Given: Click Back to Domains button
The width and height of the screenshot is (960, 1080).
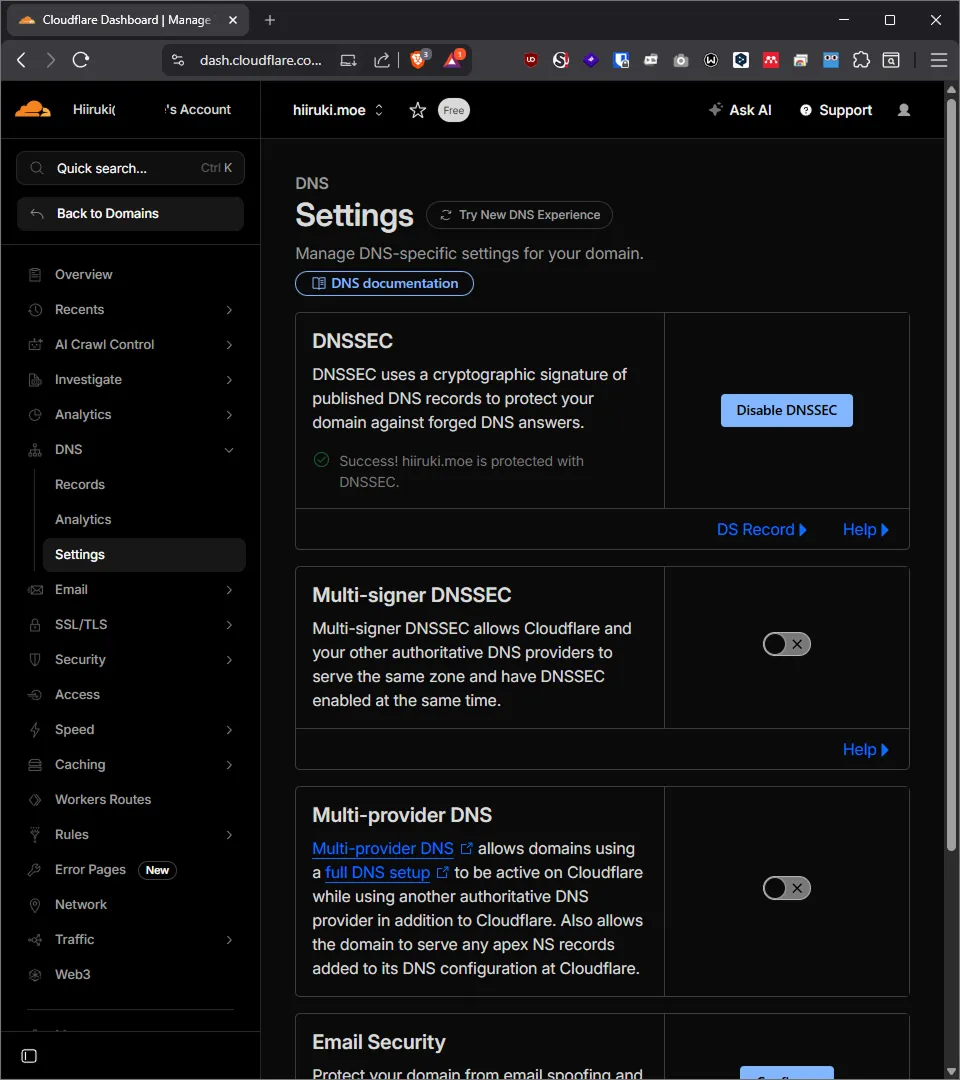Looking at the screenshot, I should coord(130,214).
